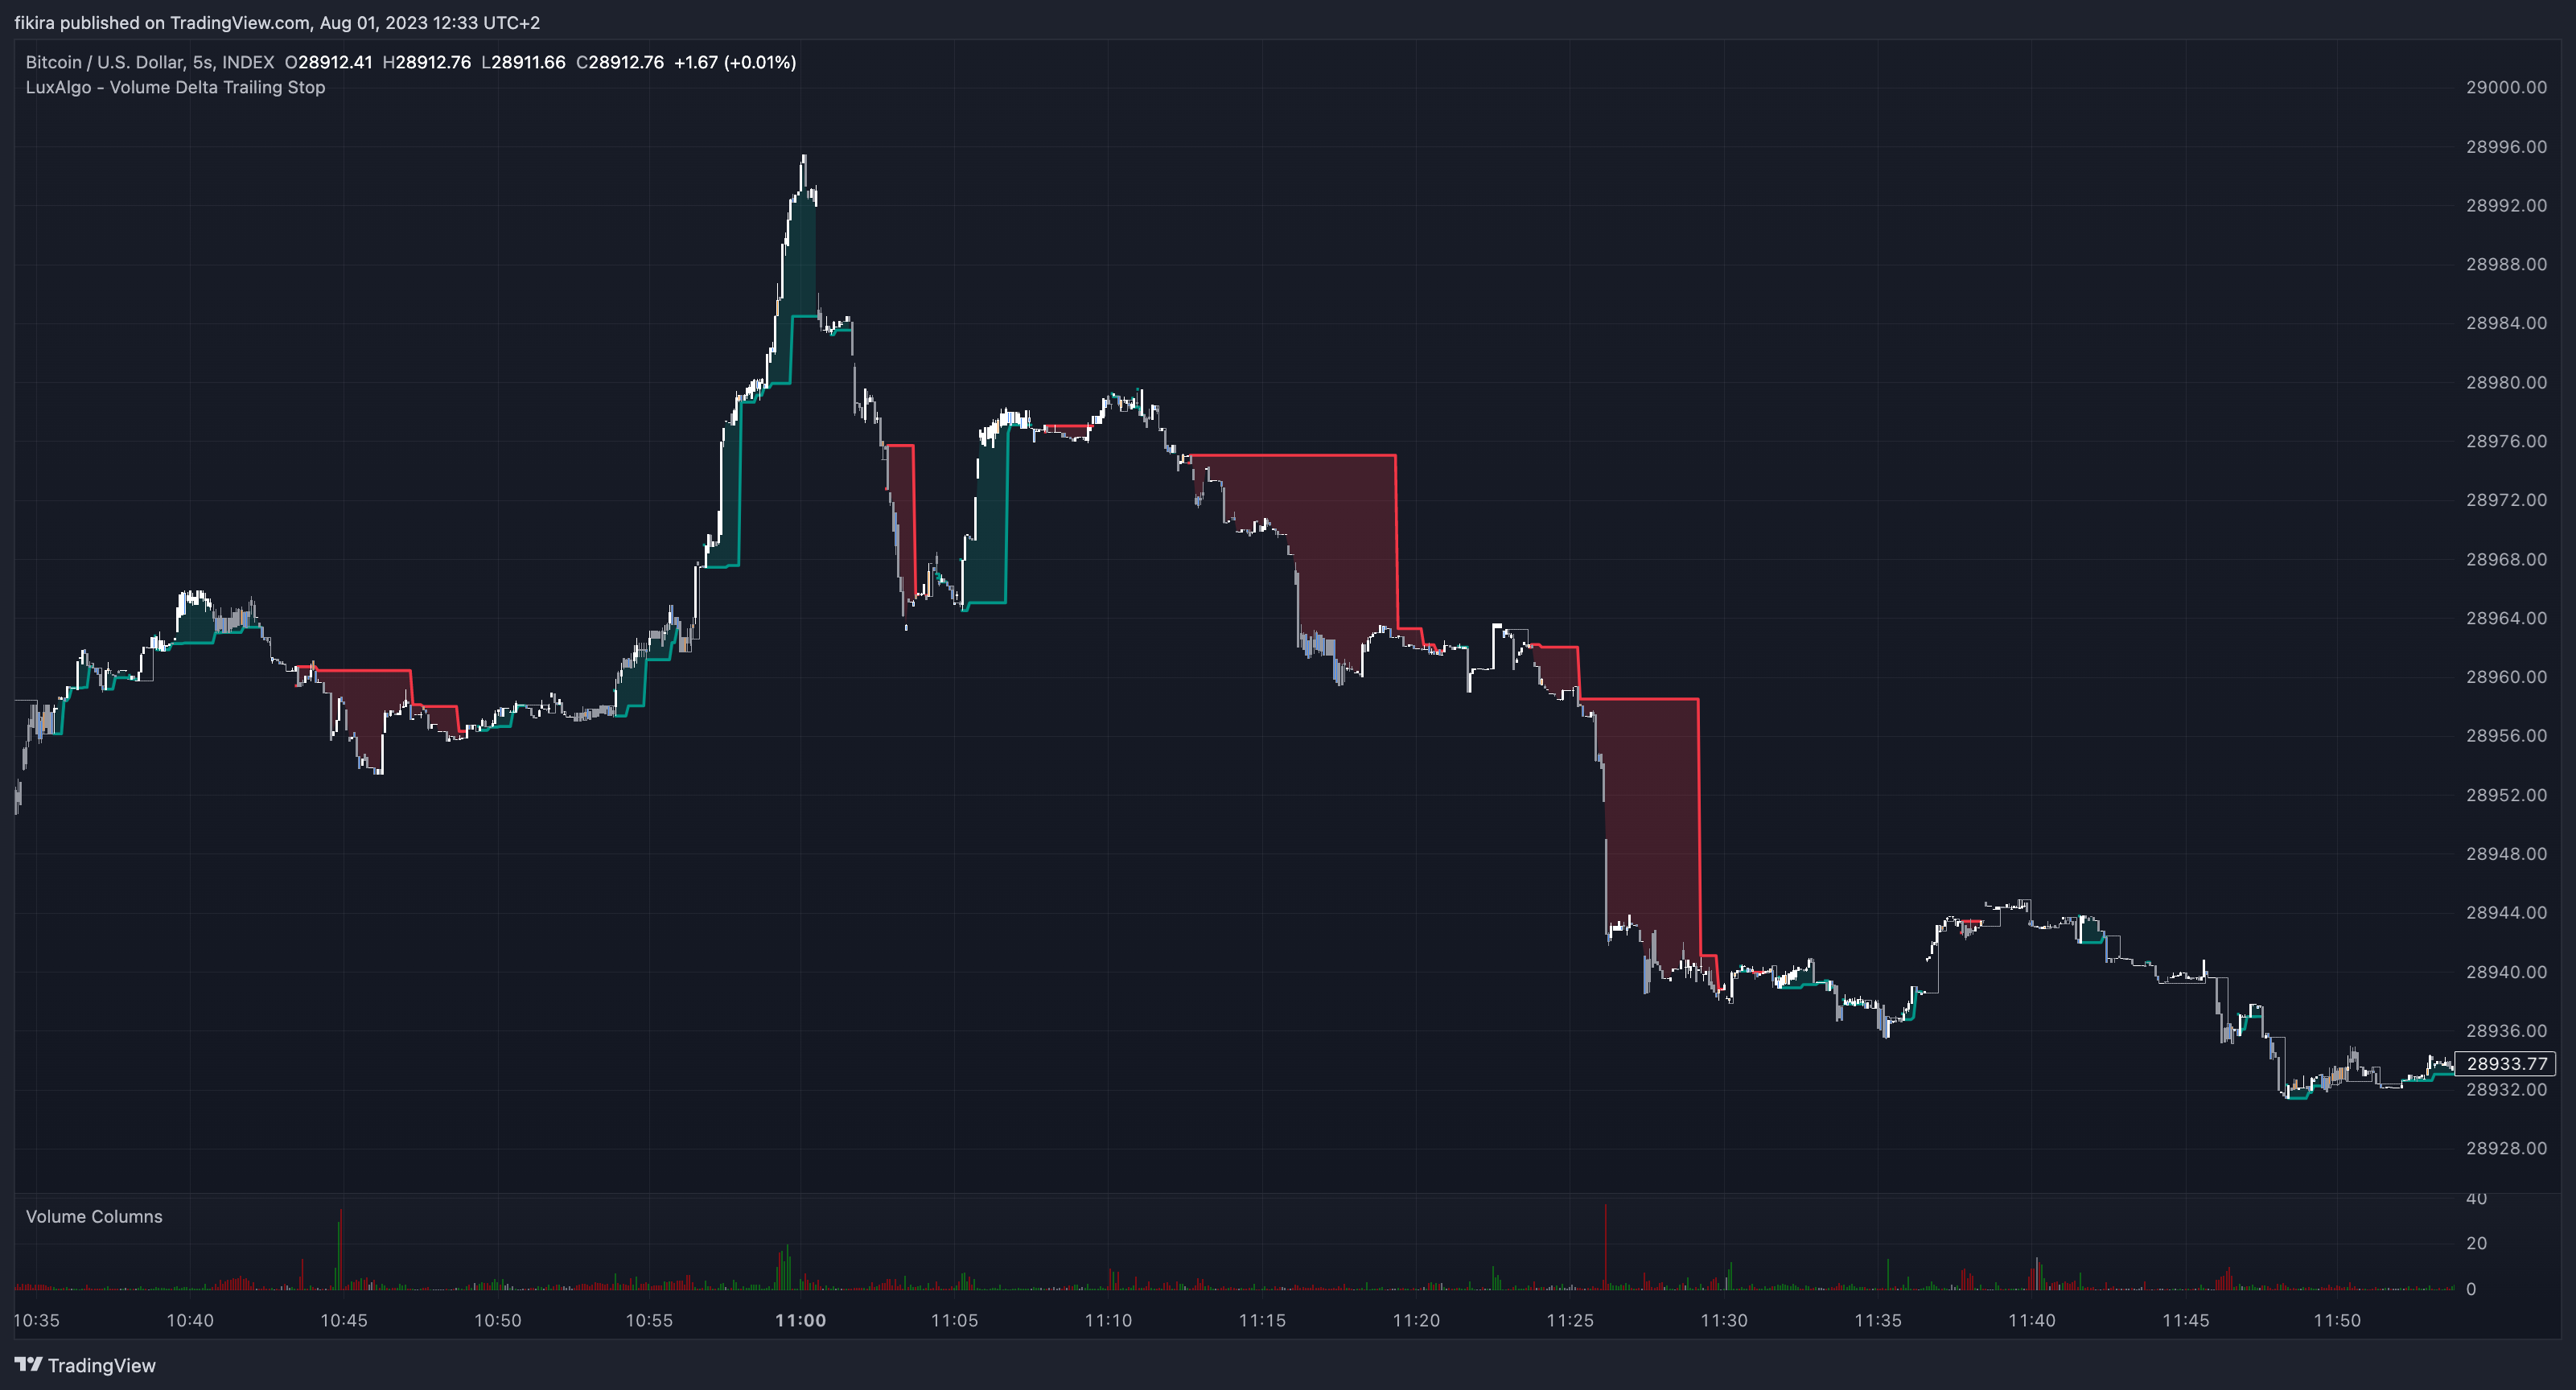Click the 11:25 time axis label
The height and width of the screenshot is (1390, 2576).
[x=1571, y=1320]
